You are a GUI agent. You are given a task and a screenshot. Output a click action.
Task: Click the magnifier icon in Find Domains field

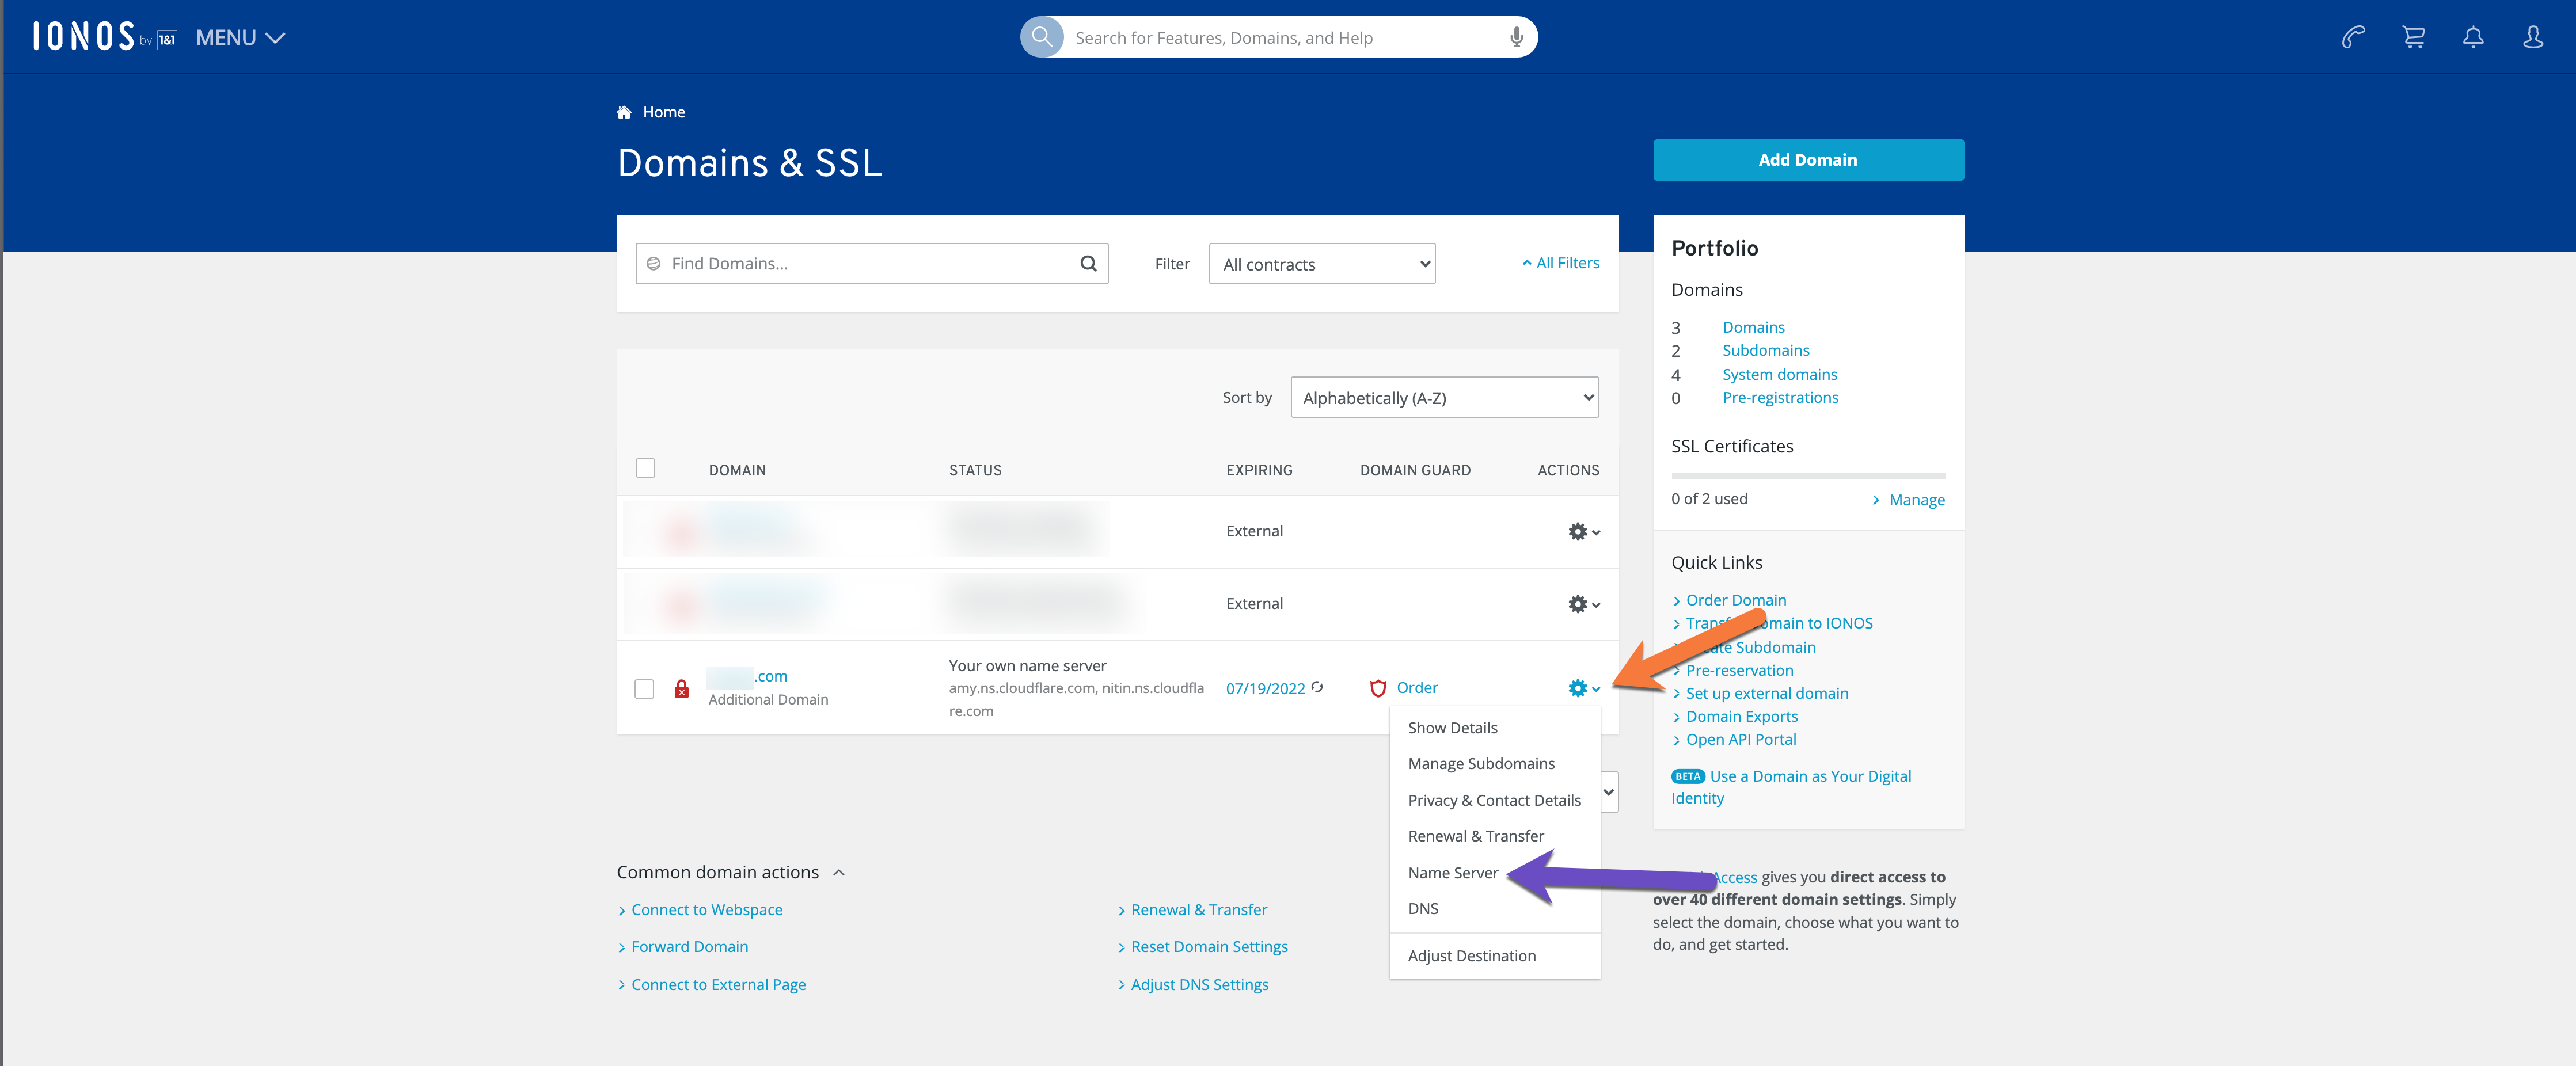(x=1088, y=264)
